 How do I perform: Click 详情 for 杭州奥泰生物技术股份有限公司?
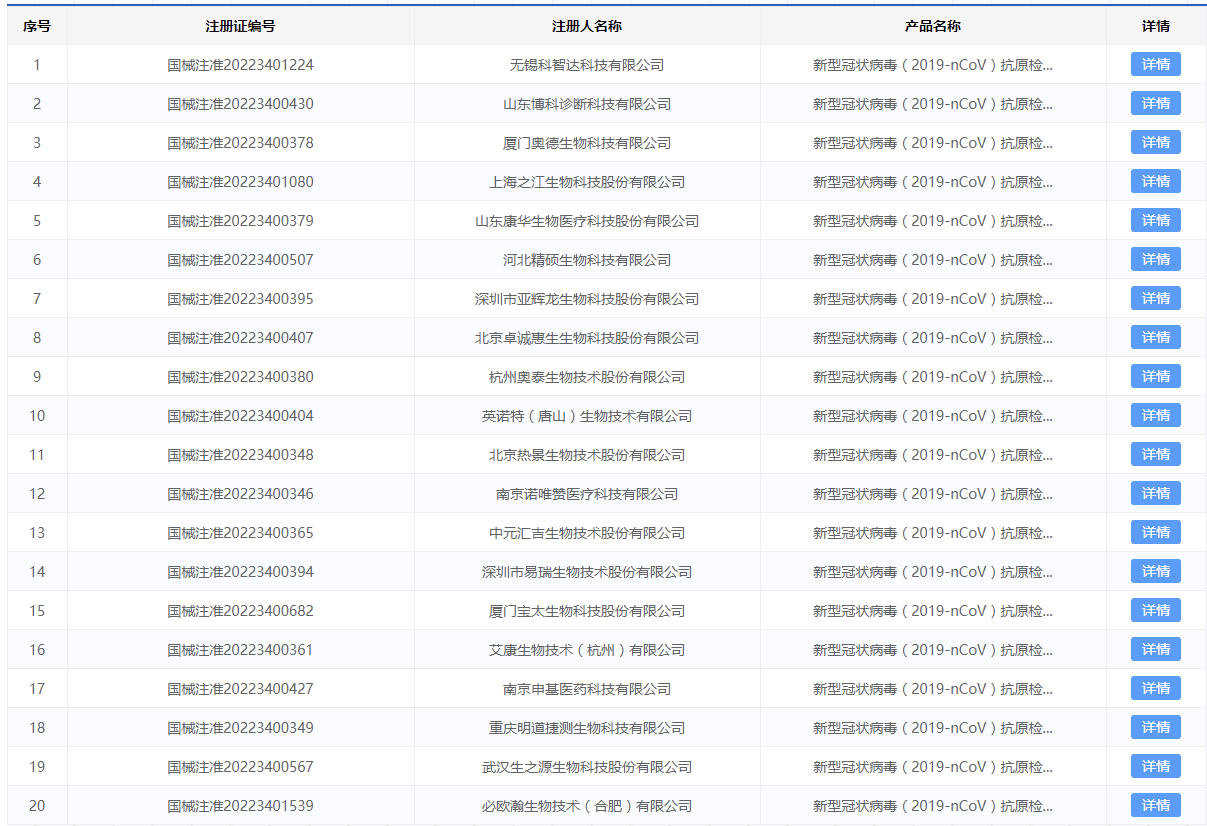[x=1155, y=377]
